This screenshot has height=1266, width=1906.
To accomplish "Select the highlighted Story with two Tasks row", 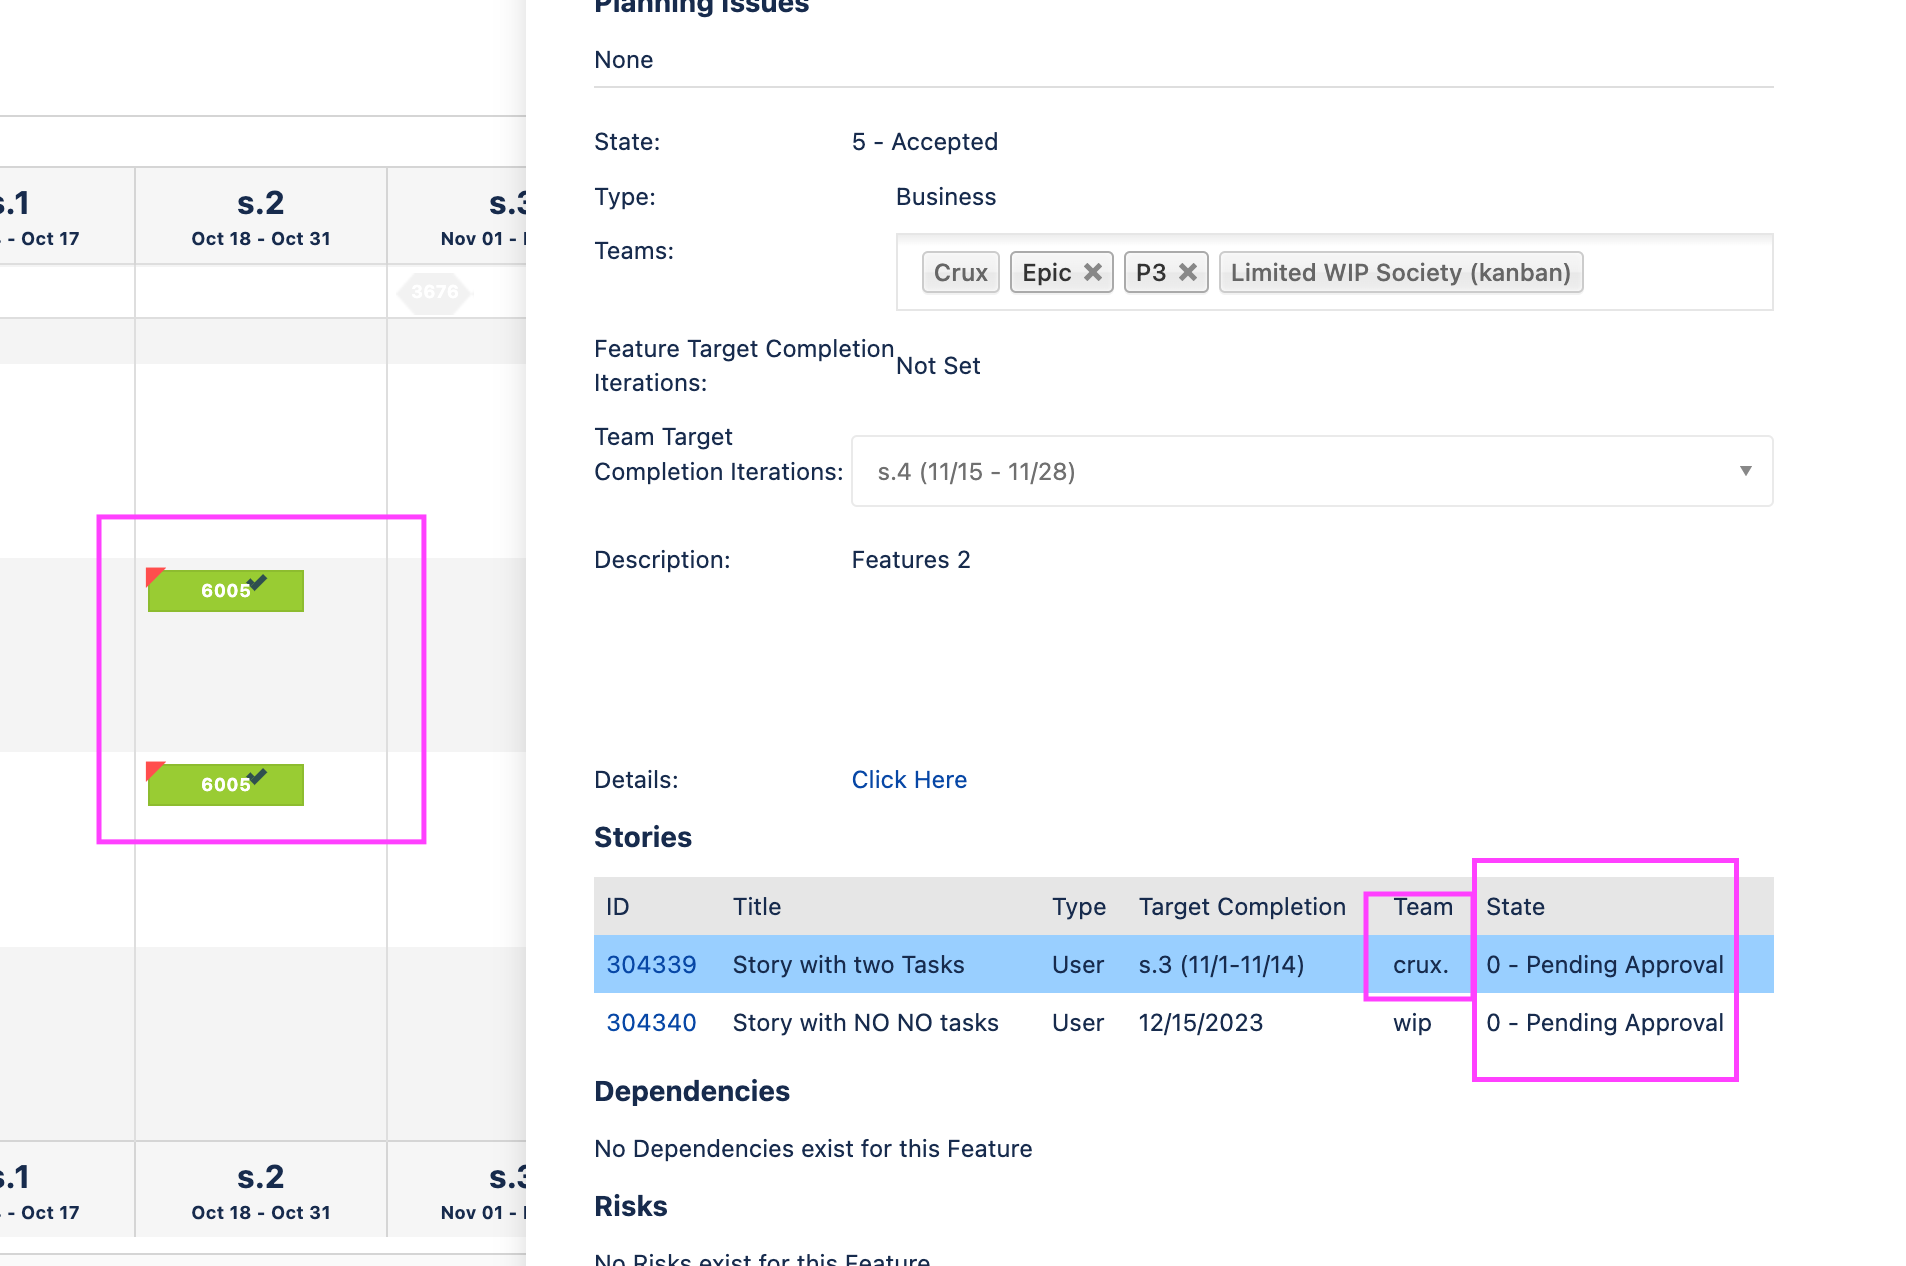I will pyautogui.click(x=848, y=964).
